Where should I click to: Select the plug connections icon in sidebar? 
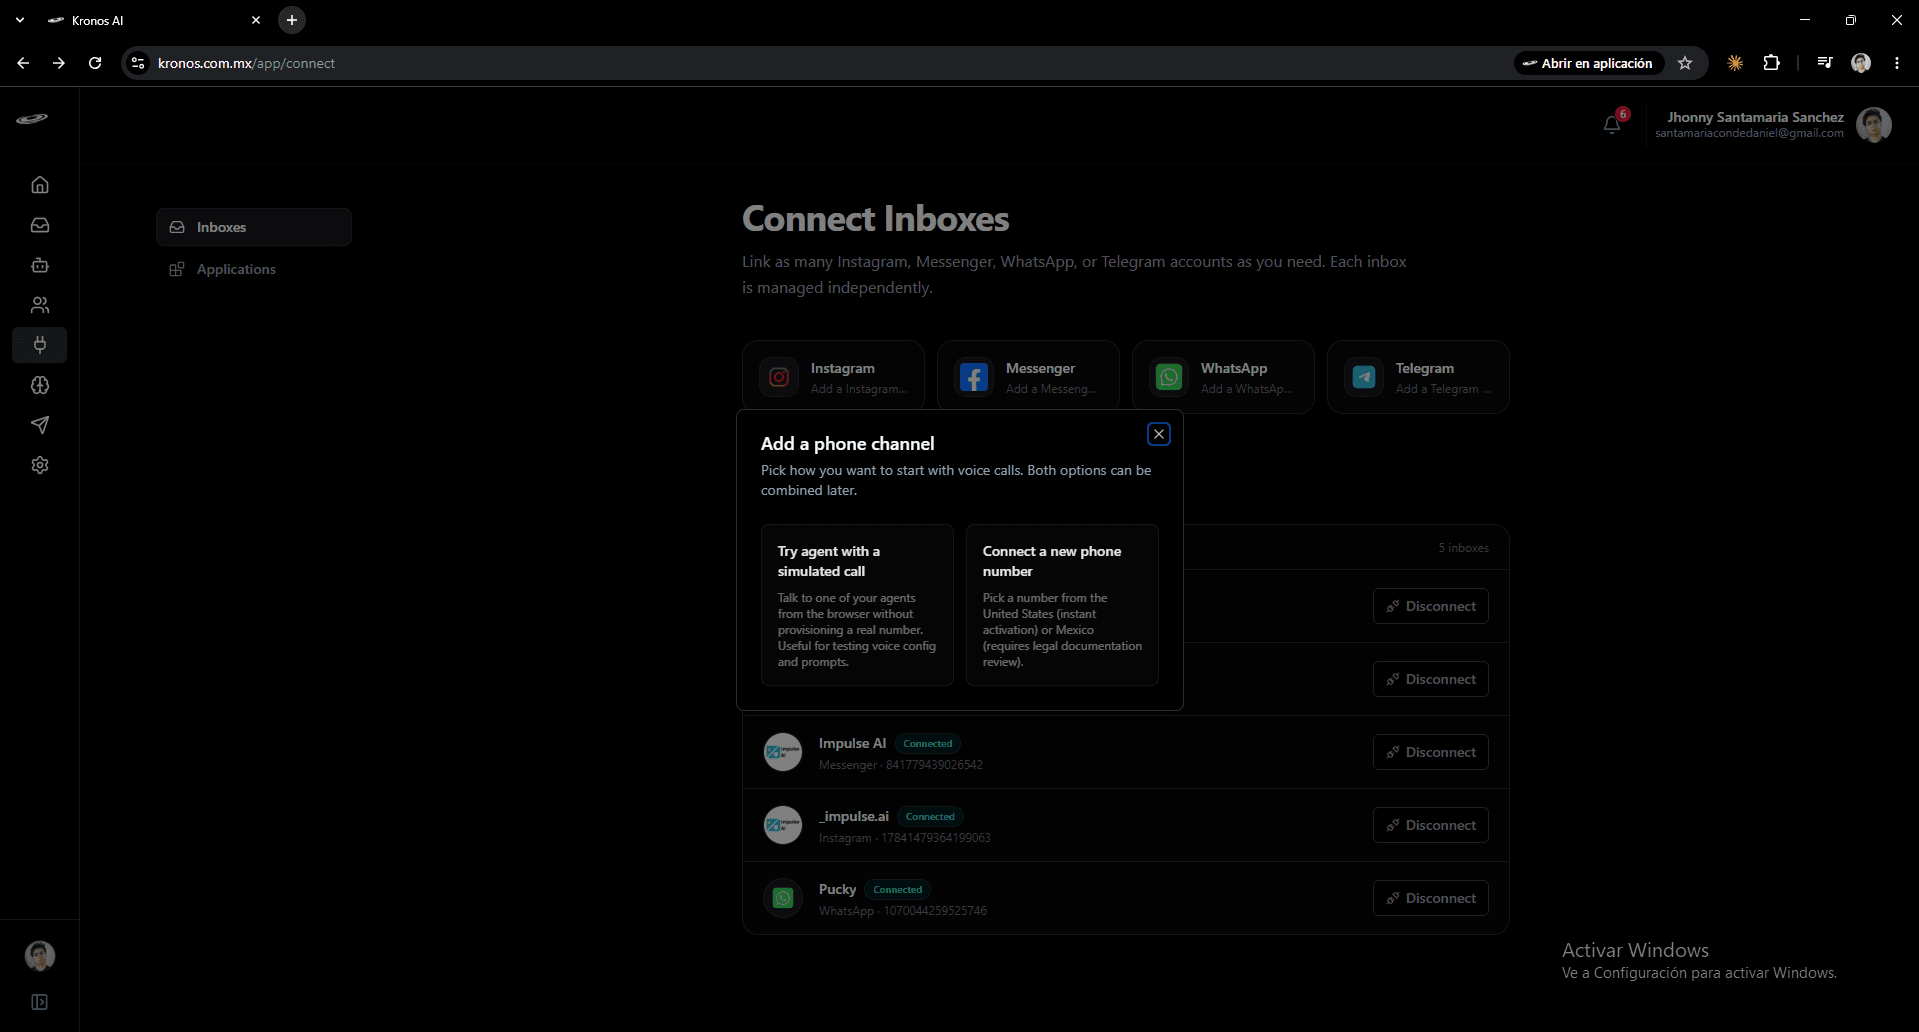tap(40, 345)
